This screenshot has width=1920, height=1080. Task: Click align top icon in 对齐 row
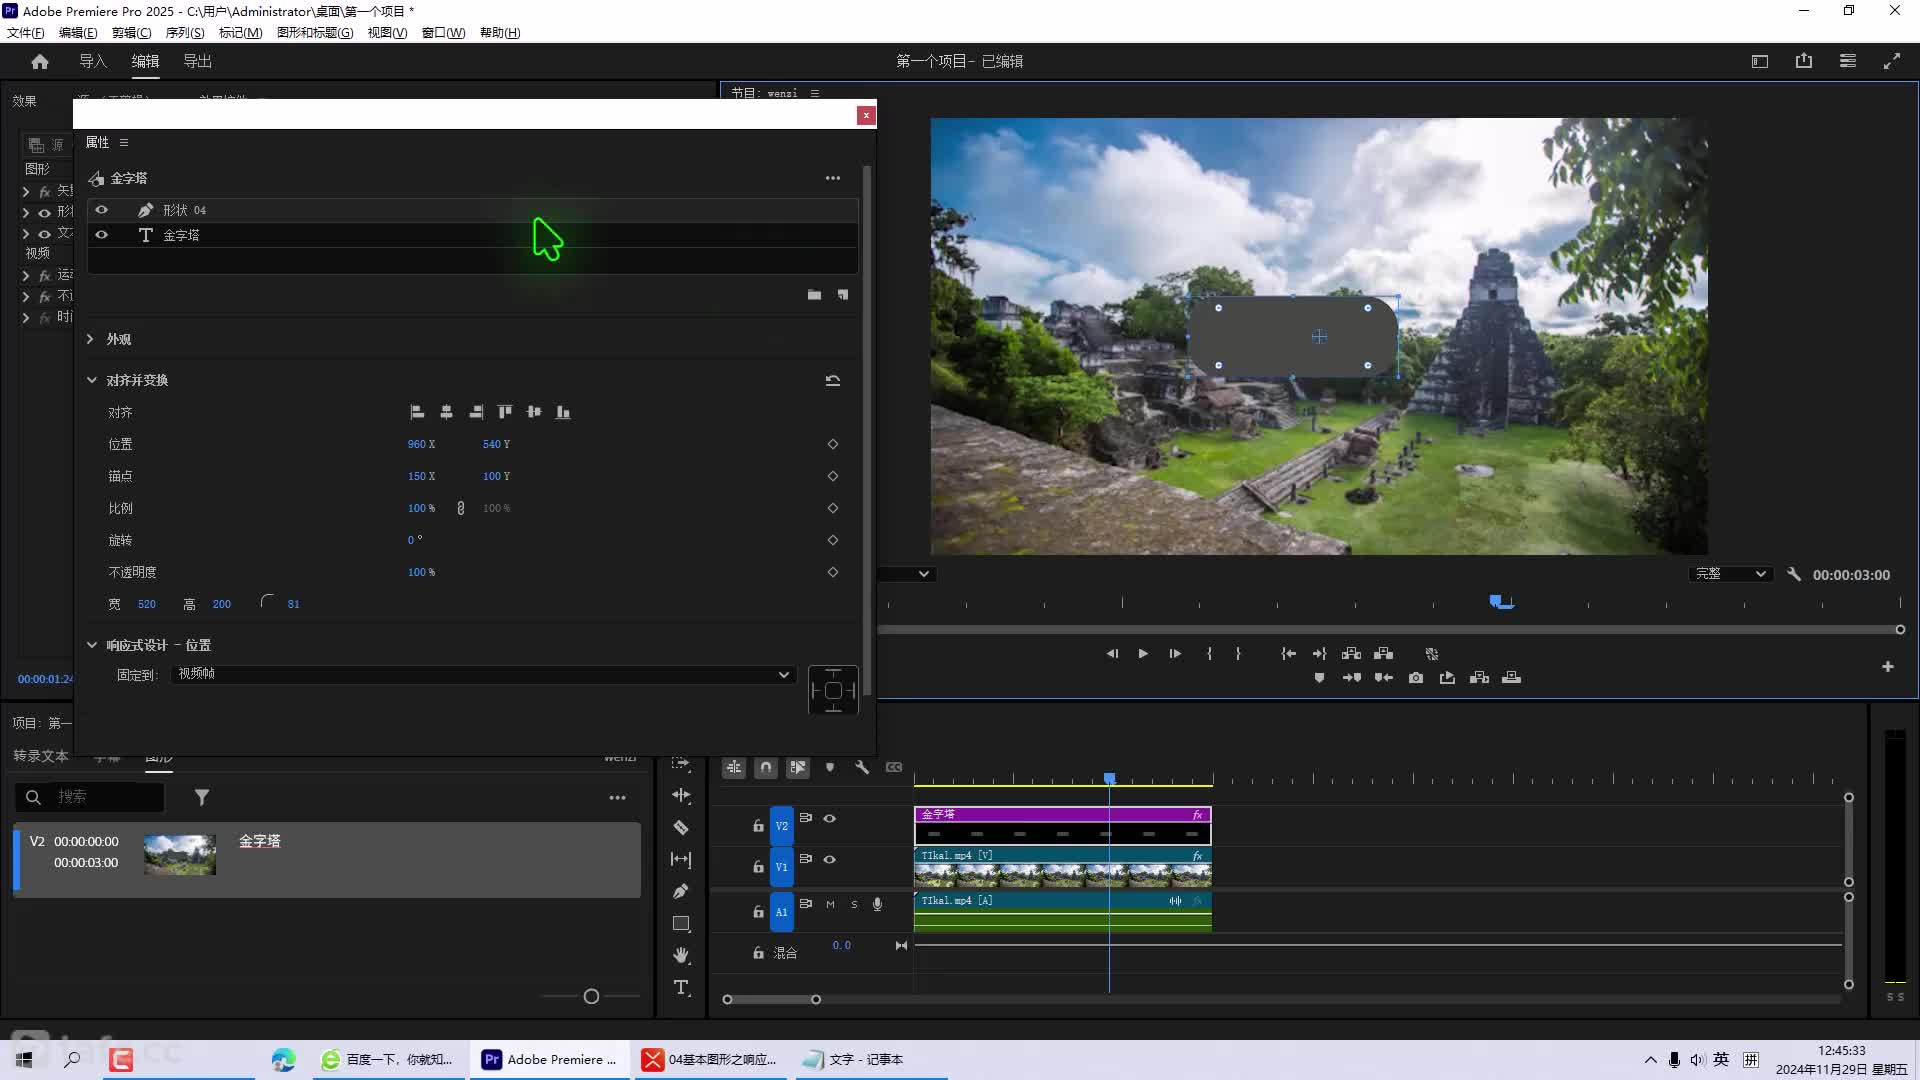[x=505, y=412]
